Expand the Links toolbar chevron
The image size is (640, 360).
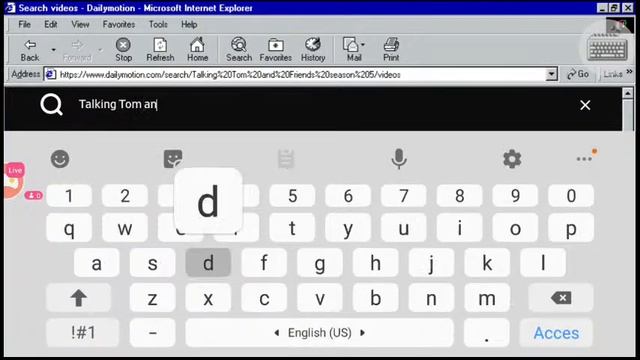point(629,72)
